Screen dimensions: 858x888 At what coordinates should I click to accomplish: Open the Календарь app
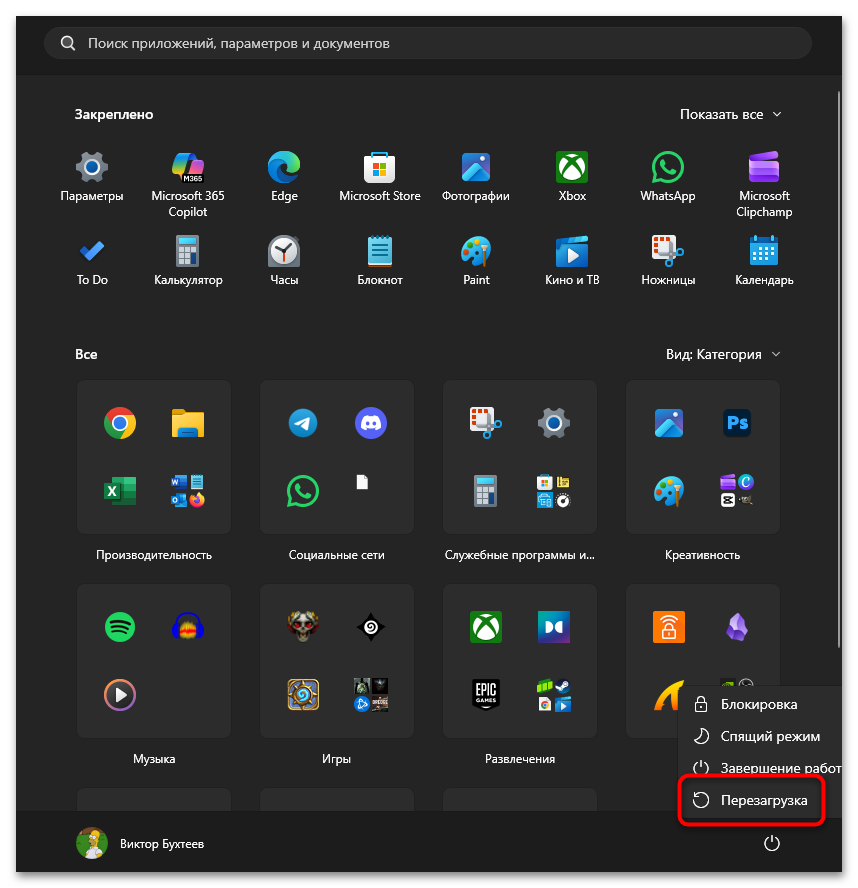tap(764, 252)
